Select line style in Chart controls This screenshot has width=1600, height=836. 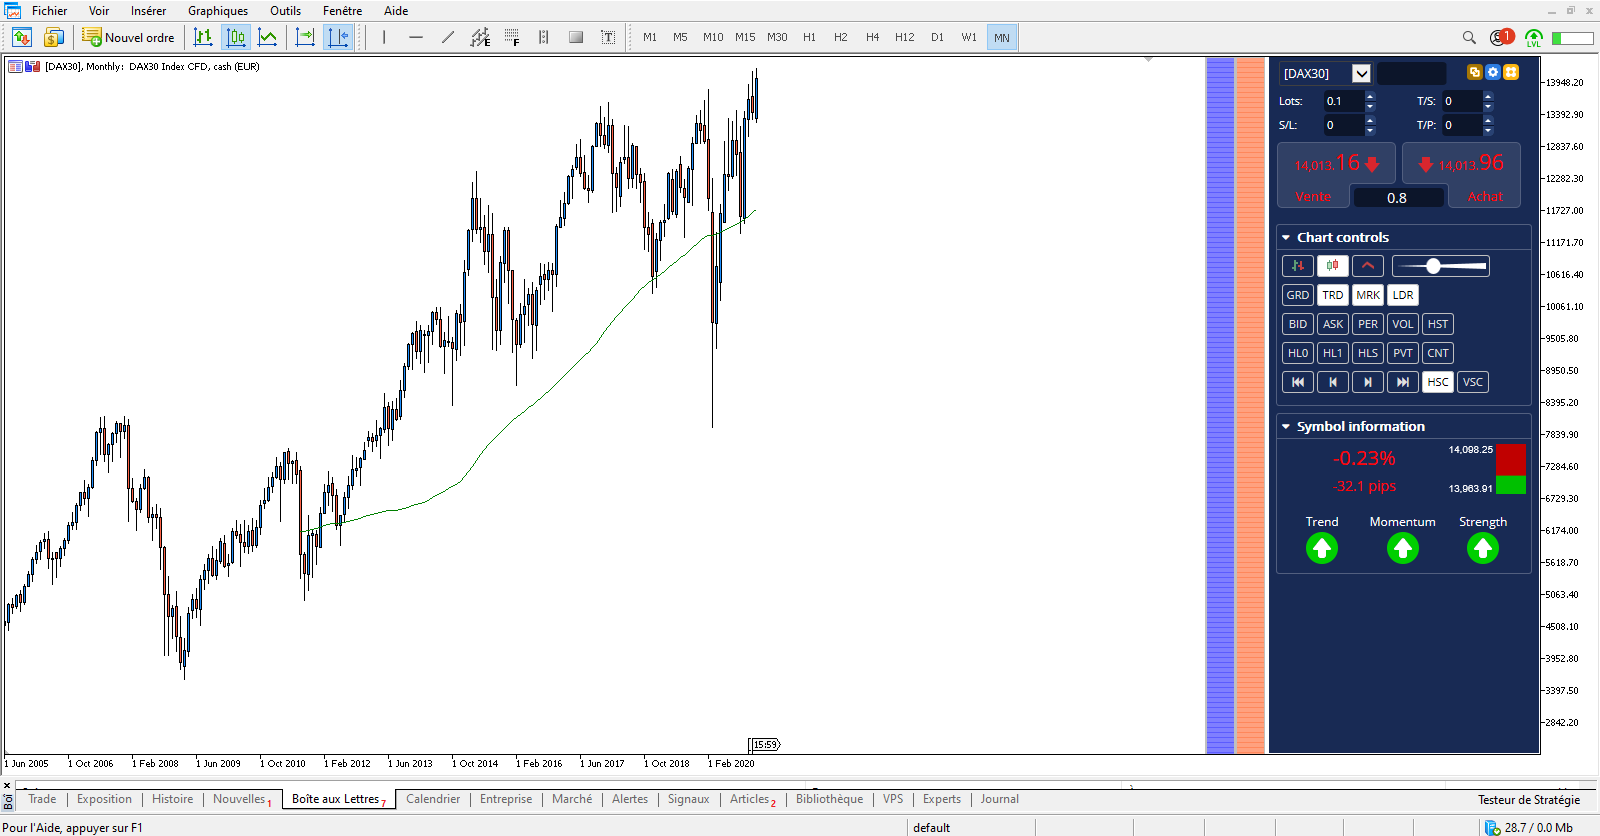(1367, 266)
